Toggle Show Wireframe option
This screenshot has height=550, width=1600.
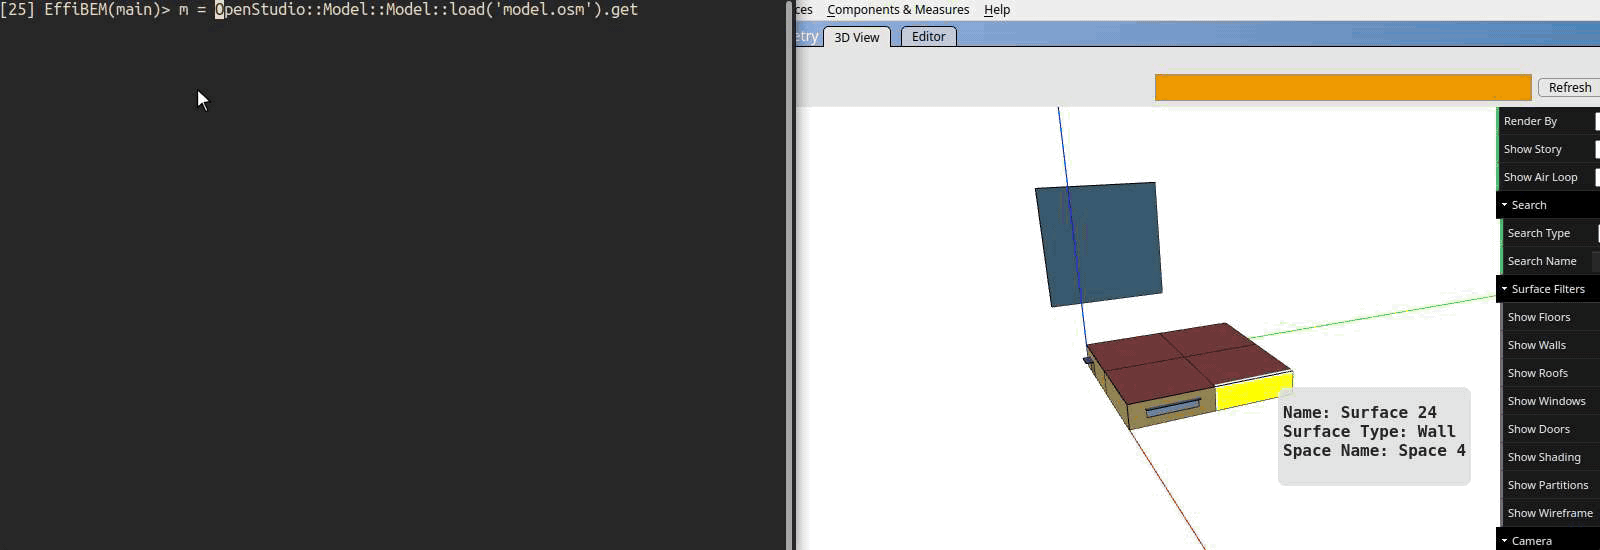[1550, 513]
